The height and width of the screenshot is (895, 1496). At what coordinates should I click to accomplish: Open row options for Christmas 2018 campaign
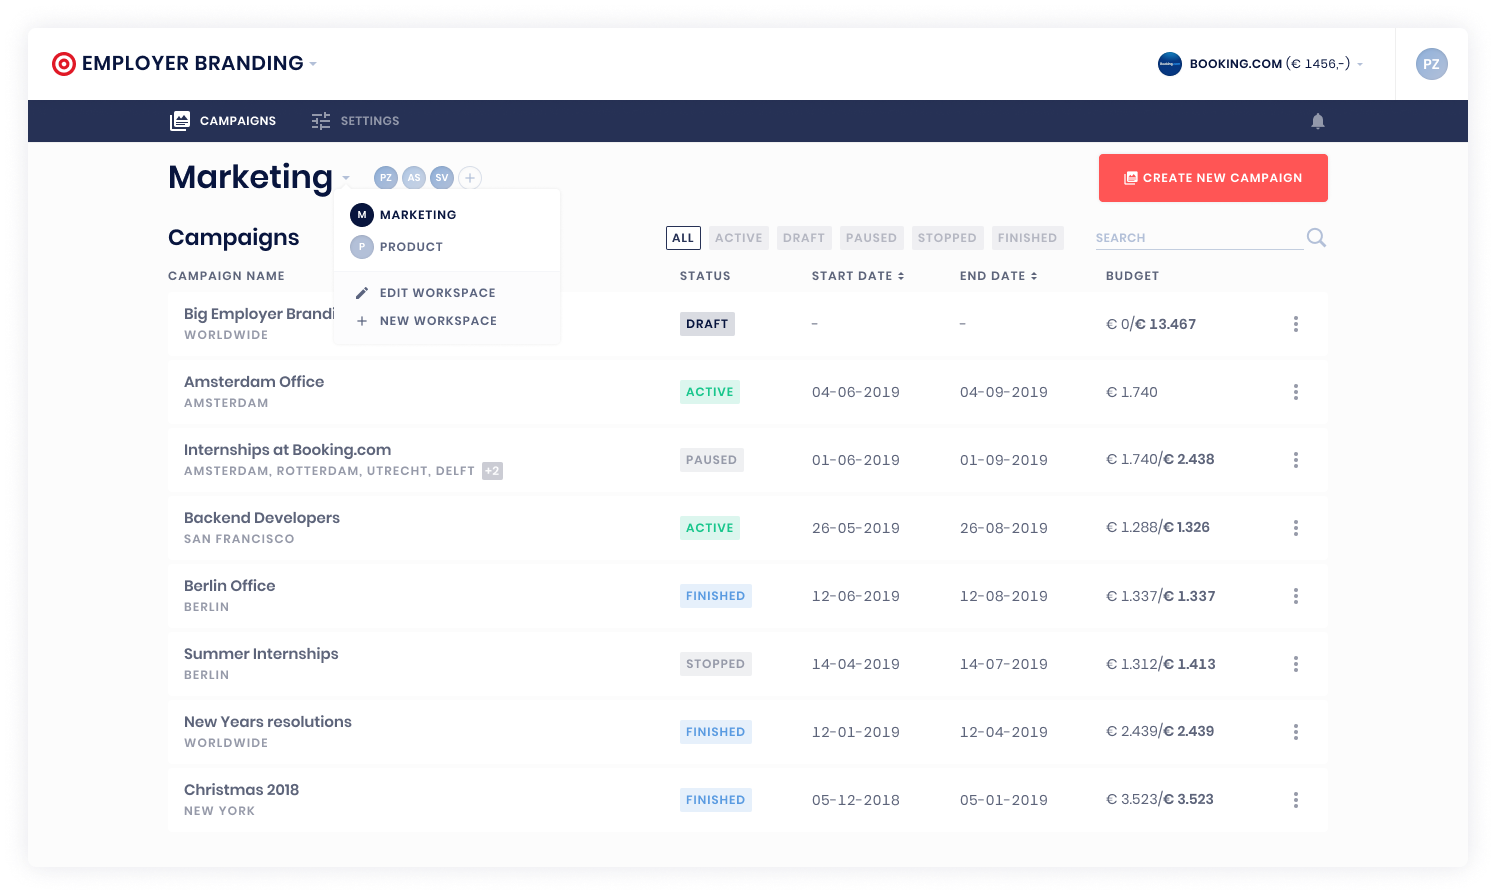click(1296, 800)
